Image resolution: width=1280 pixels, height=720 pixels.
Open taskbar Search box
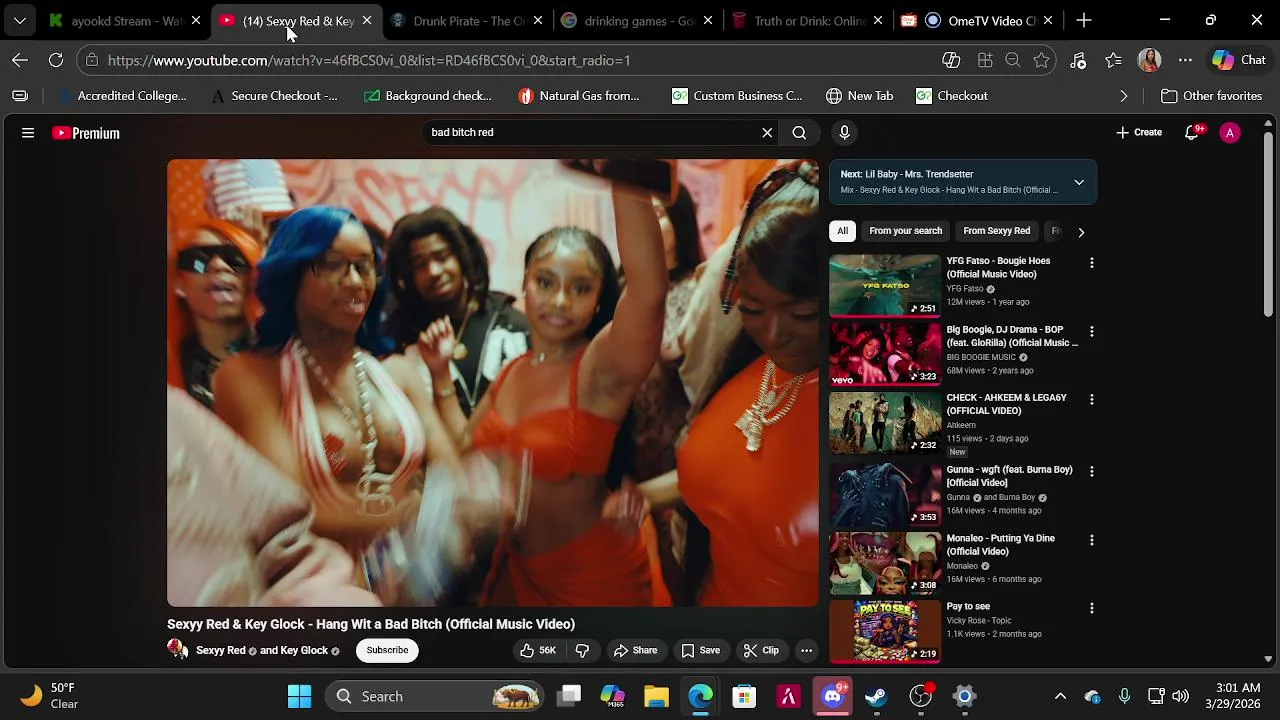click(436, 696)
